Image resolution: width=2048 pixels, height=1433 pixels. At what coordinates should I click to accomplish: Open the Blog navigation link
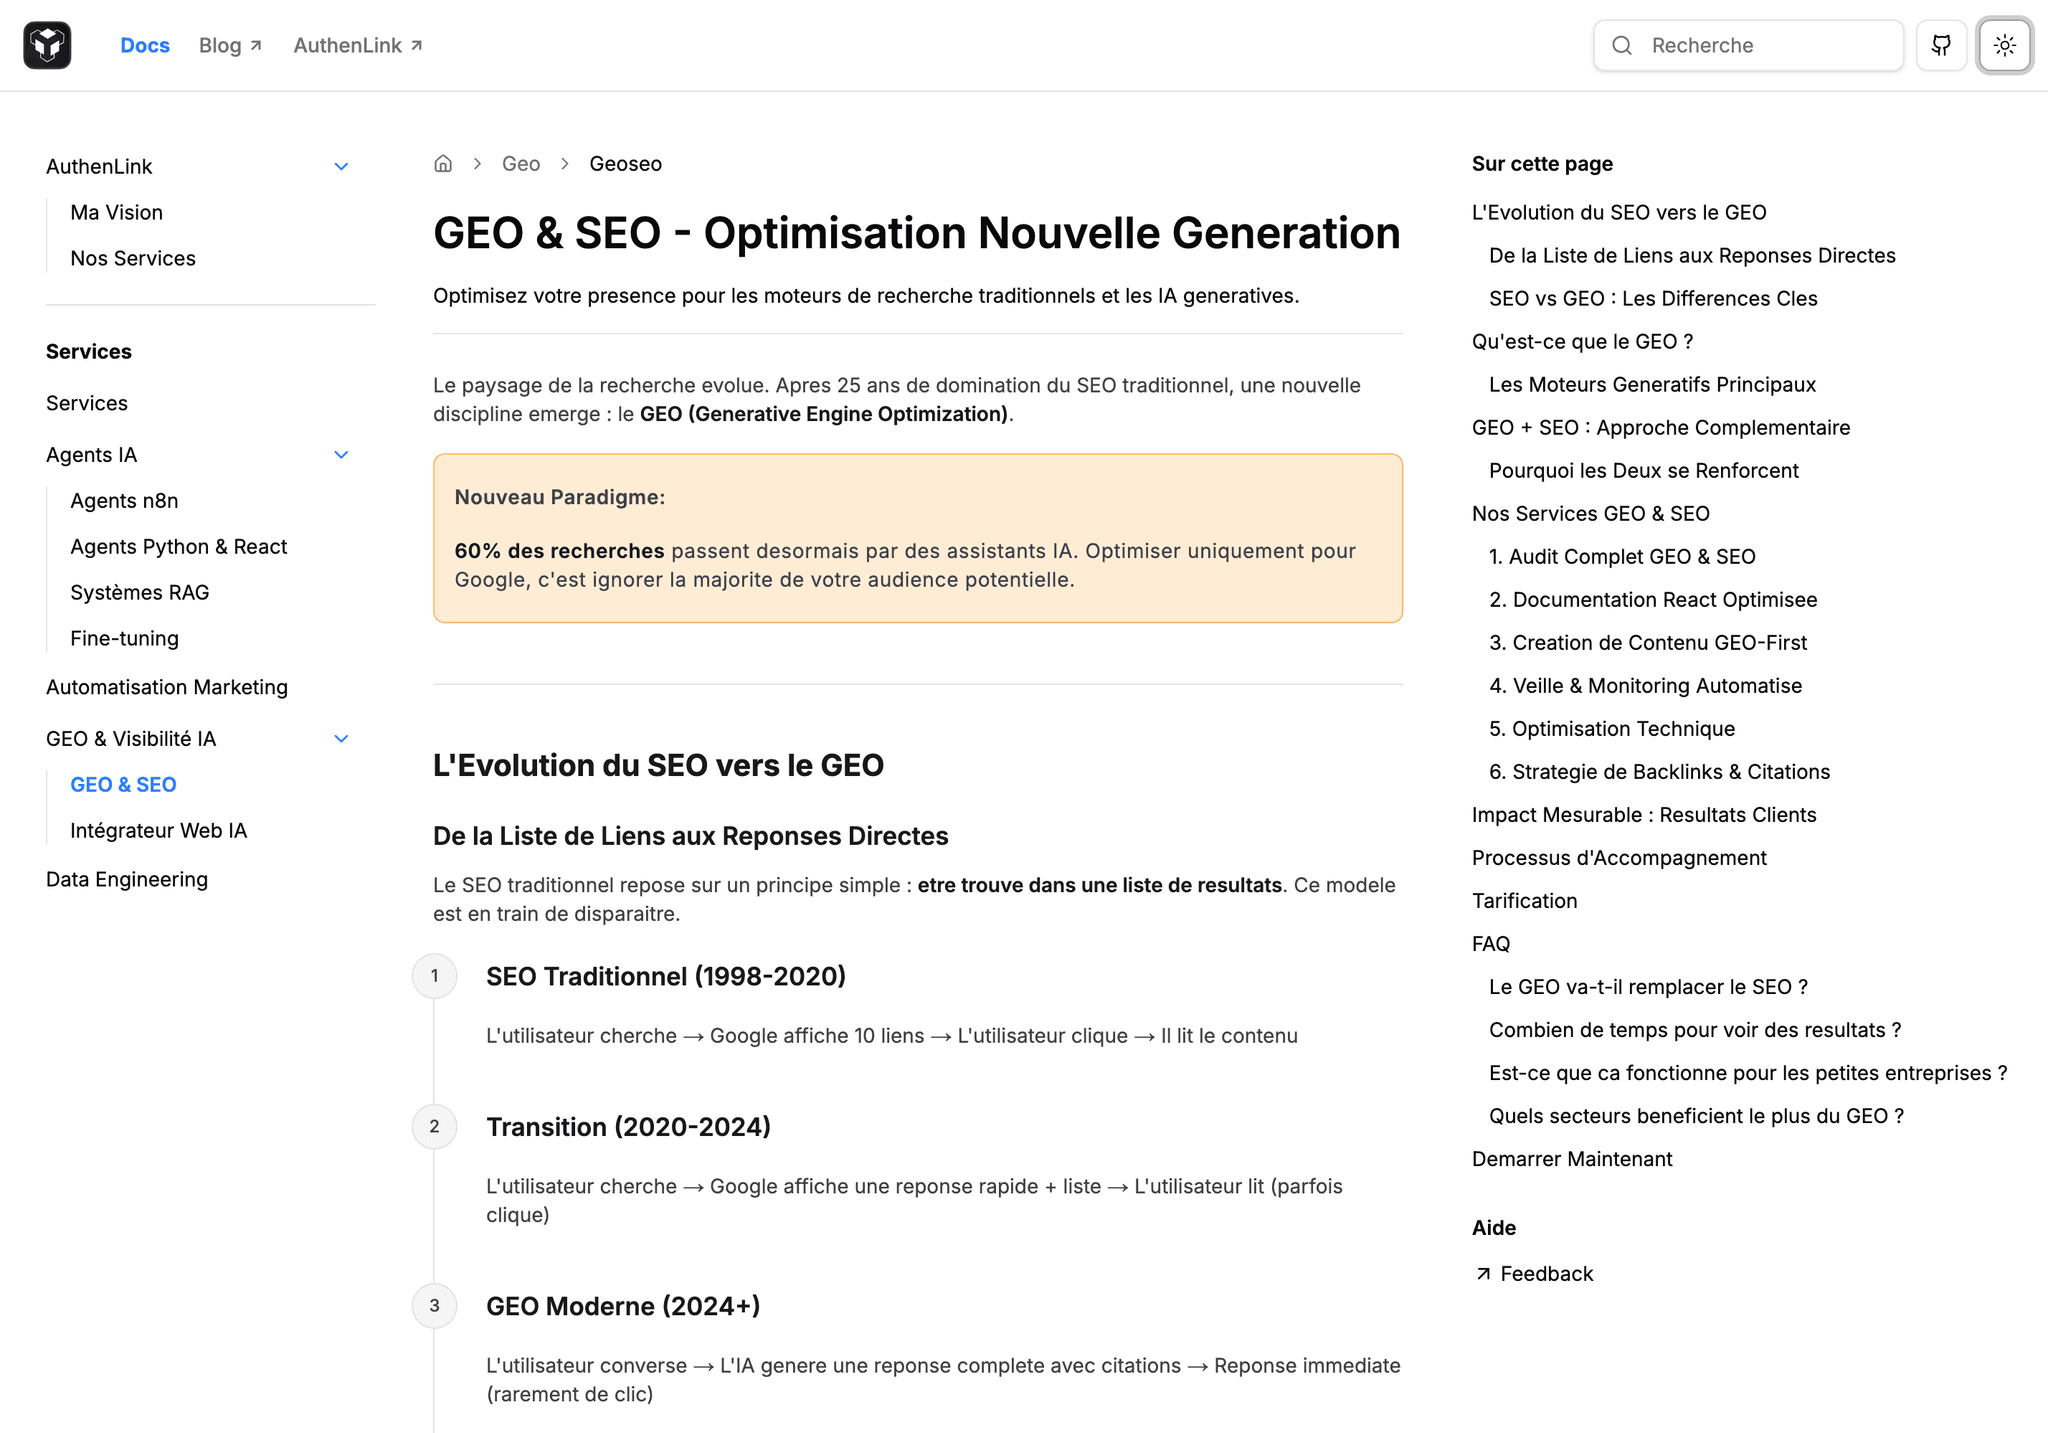[230, 45]
